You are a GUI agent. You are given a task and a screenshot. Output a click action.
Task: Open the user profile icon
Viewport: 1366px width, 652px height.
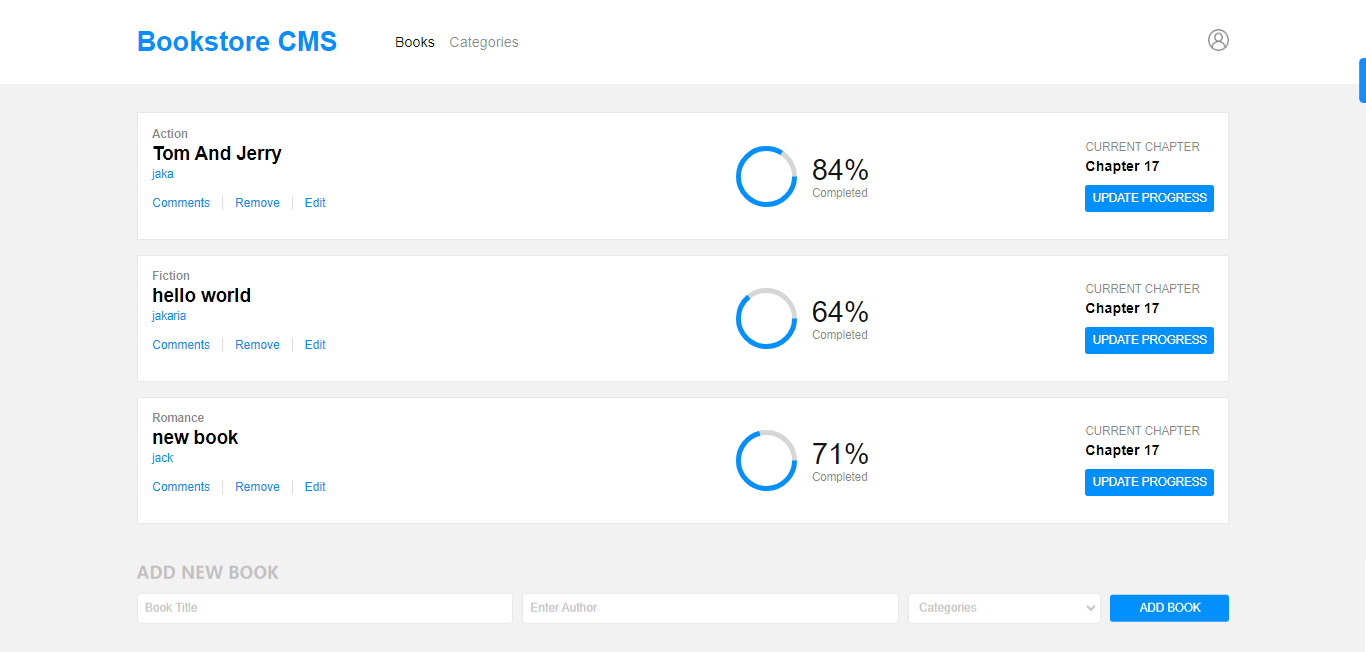point(1218,40)
